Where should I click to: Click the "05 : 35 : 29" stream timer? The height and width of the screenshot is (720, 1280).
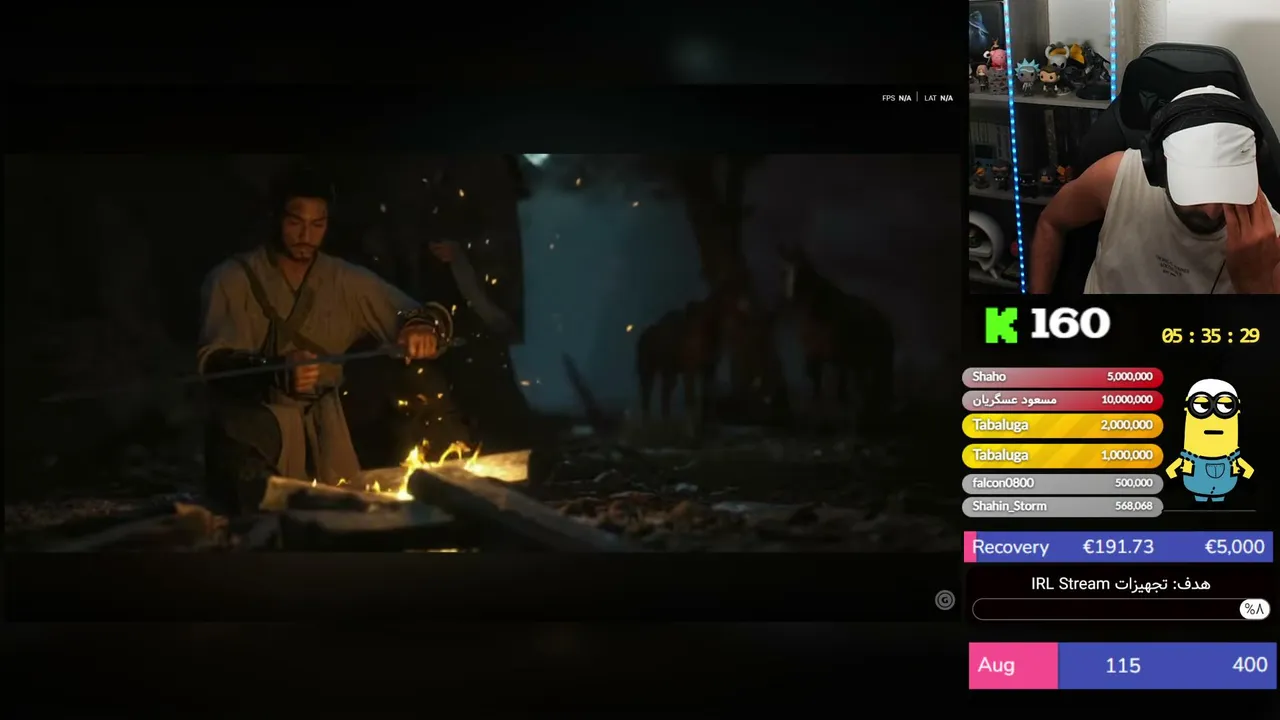click(1210, 336)
